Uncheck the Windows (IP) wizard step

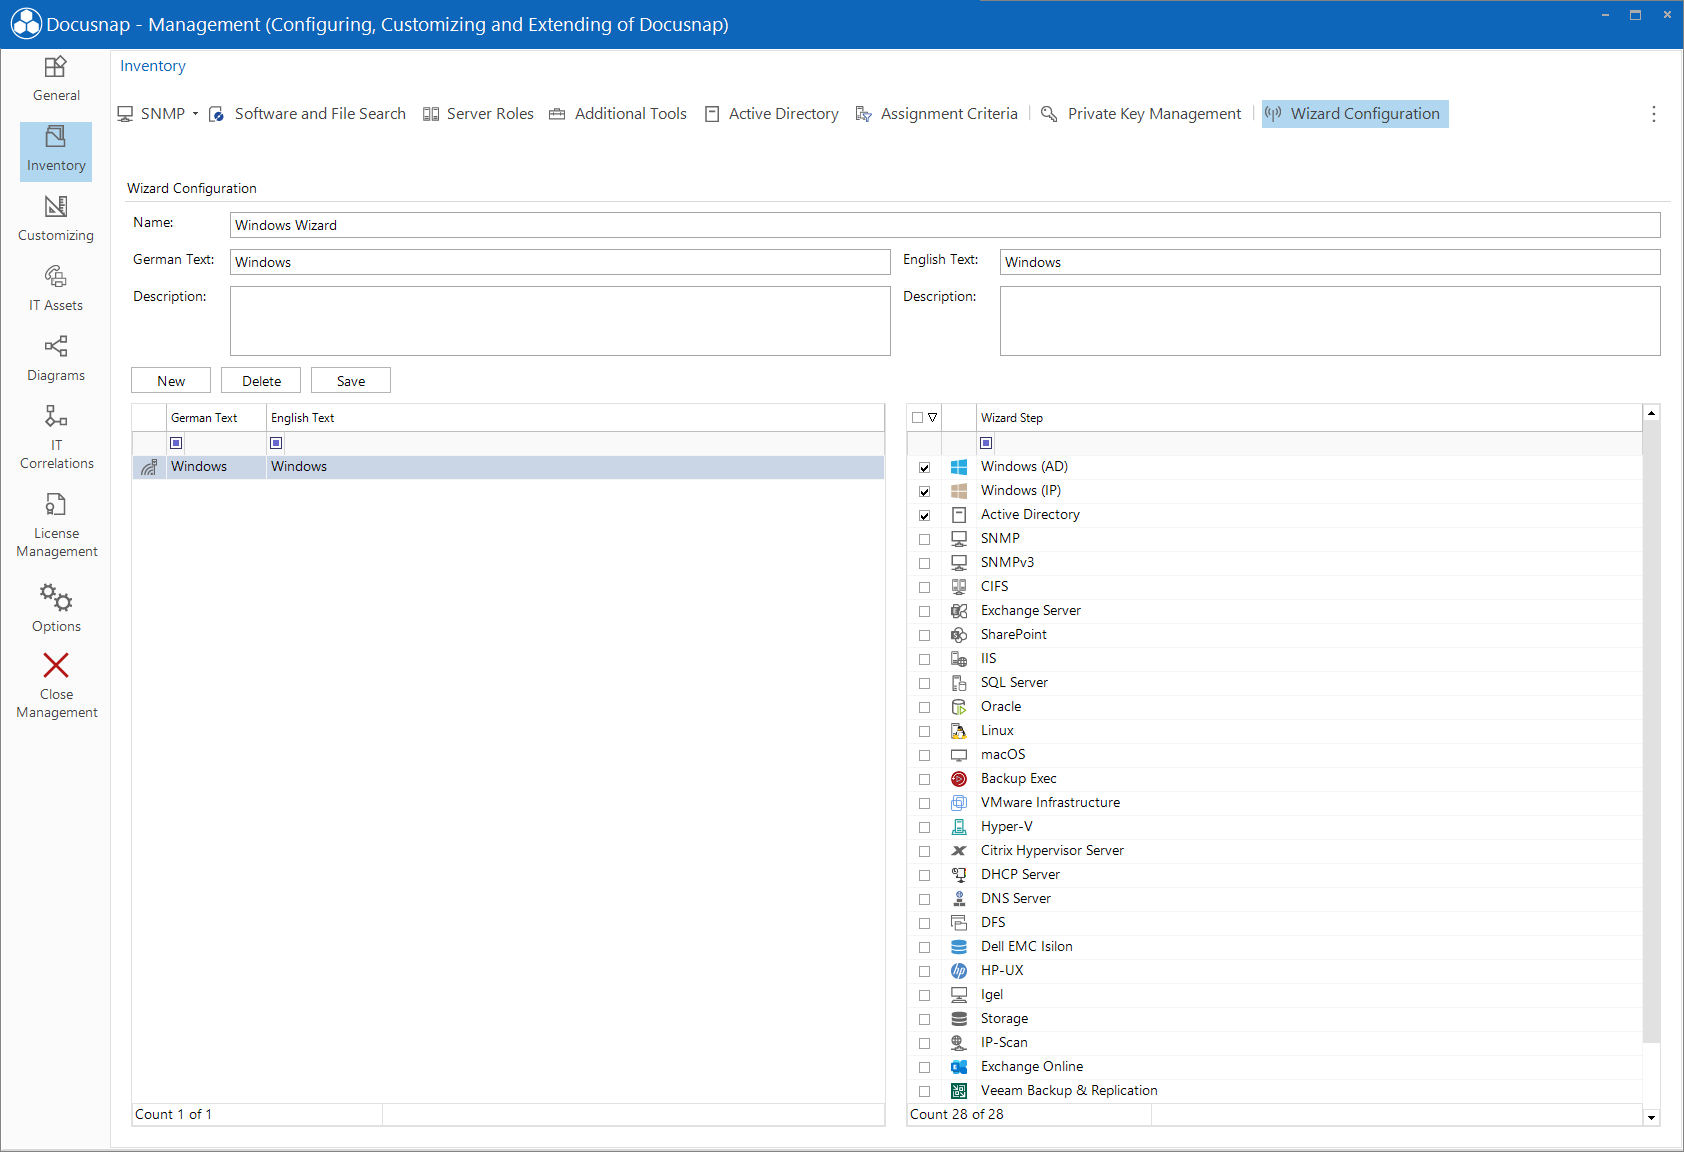coord(925,491)
